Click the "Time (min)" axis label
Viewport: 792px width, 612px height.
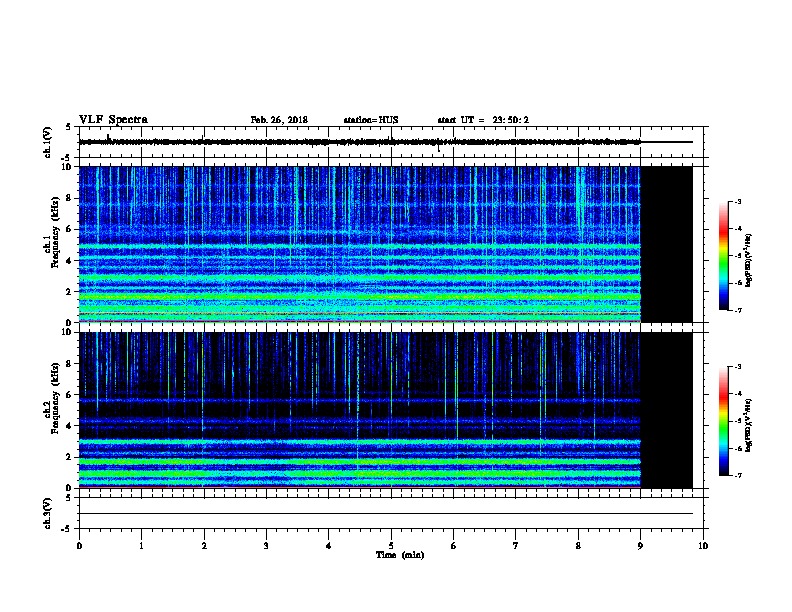tap(400, 555)
